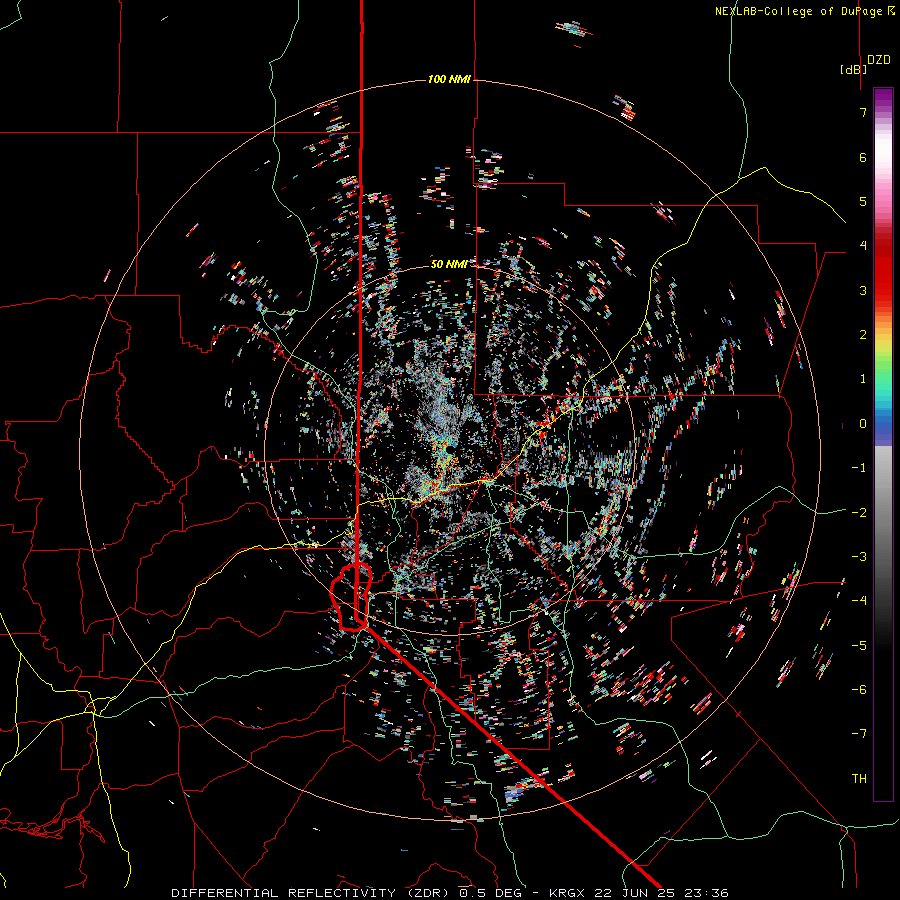900x900 pixels.
Task: Select the -5 value on the color scale
Action: click(x=859, y=646)
